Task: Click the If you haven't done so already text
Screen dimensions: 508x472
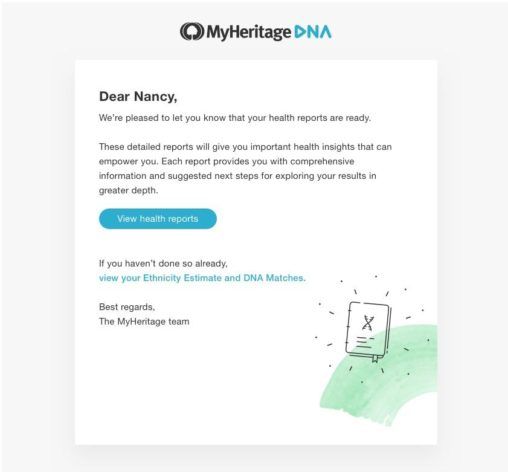Action: coord(163,263)
